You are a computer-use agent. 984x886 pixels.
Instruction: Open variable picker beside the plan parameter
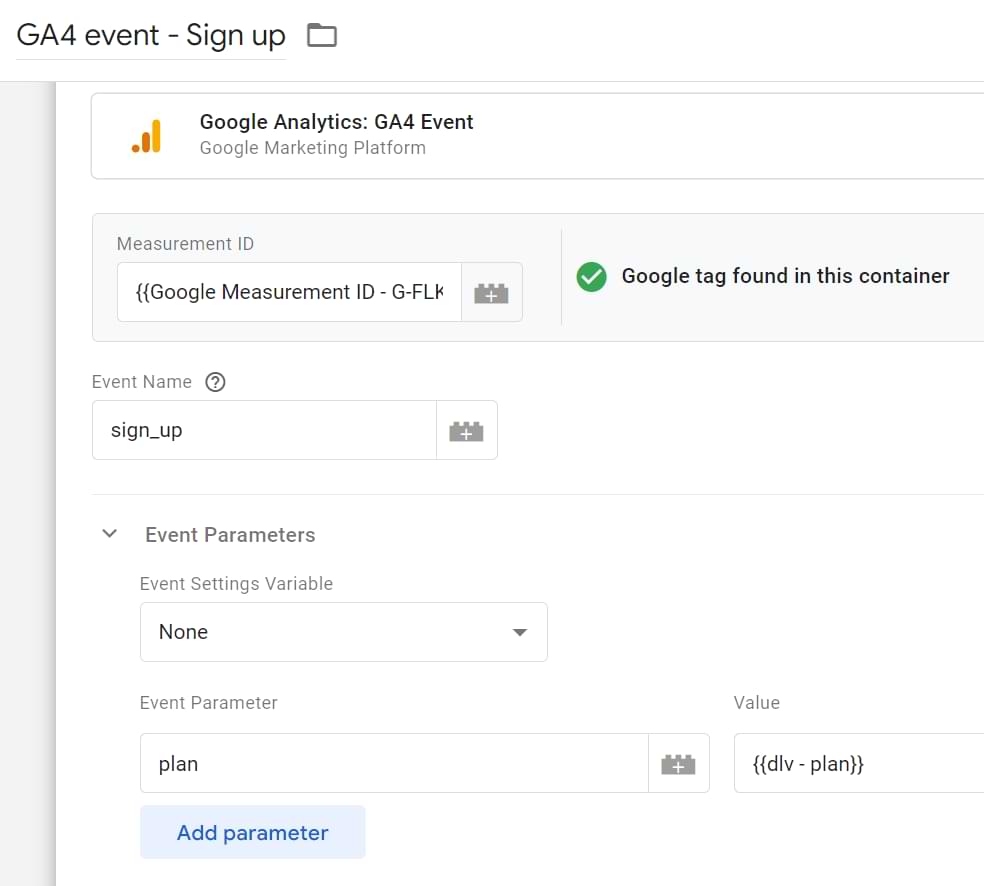pyautogui.click(x=678, y=764)
